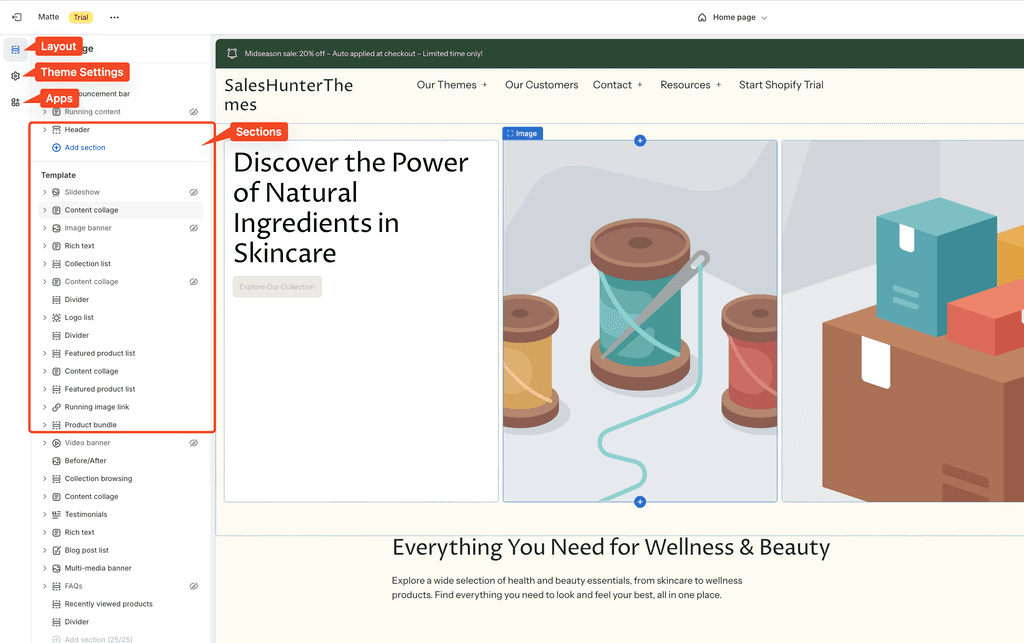Viewport: 1024px width, 643px height.
Task: Click the Header section icon
Action: [56, 130]
